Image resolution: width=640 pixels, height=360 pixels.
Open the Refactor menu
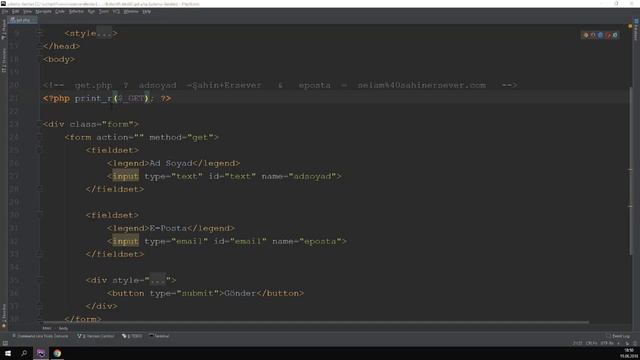tap(76, 11)
